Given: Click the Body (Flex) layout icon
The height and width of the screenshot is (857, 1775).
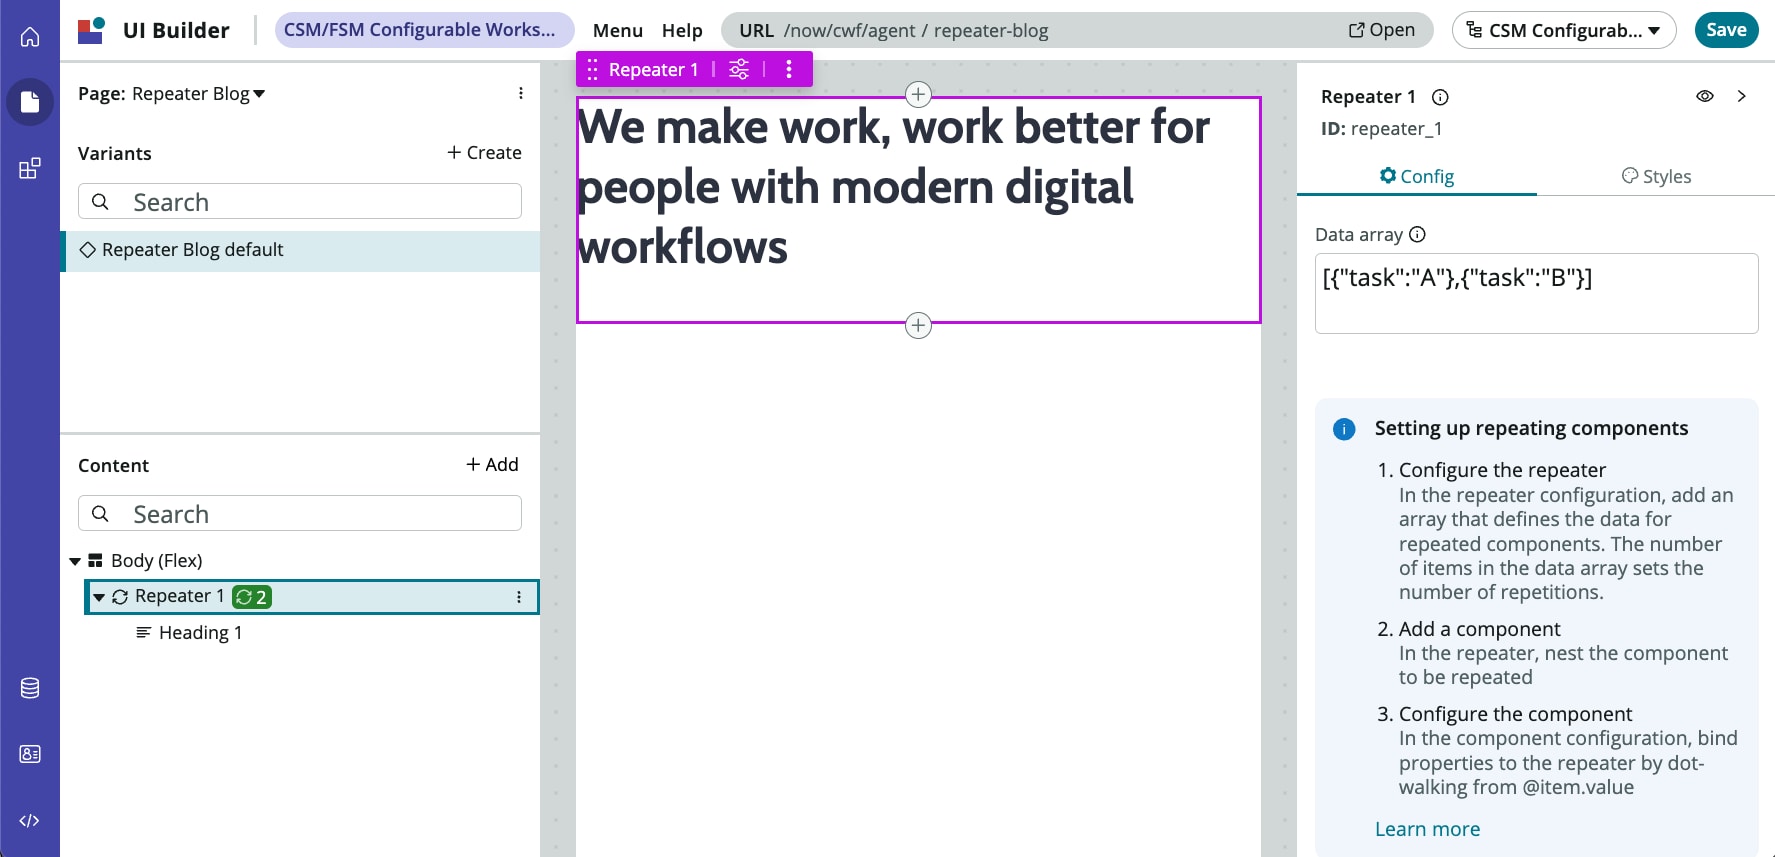Looking at the screenshot, I should (96, 561).
